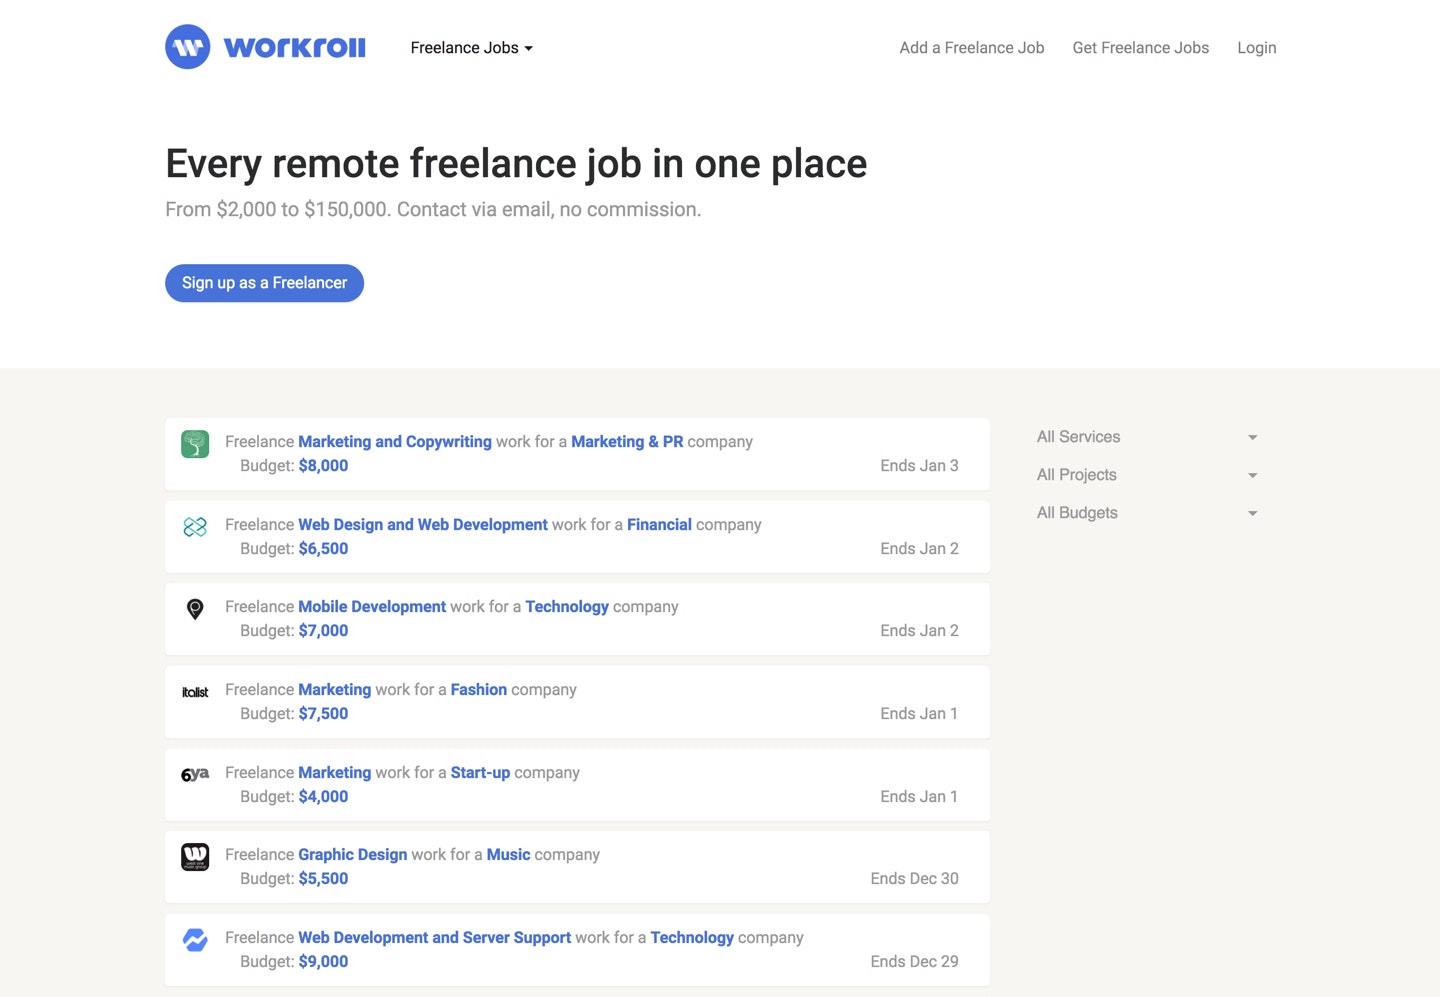Click Sign up as a Freelancer
The height and width of the screenshot is (997, 1440).
click(264, 283)
